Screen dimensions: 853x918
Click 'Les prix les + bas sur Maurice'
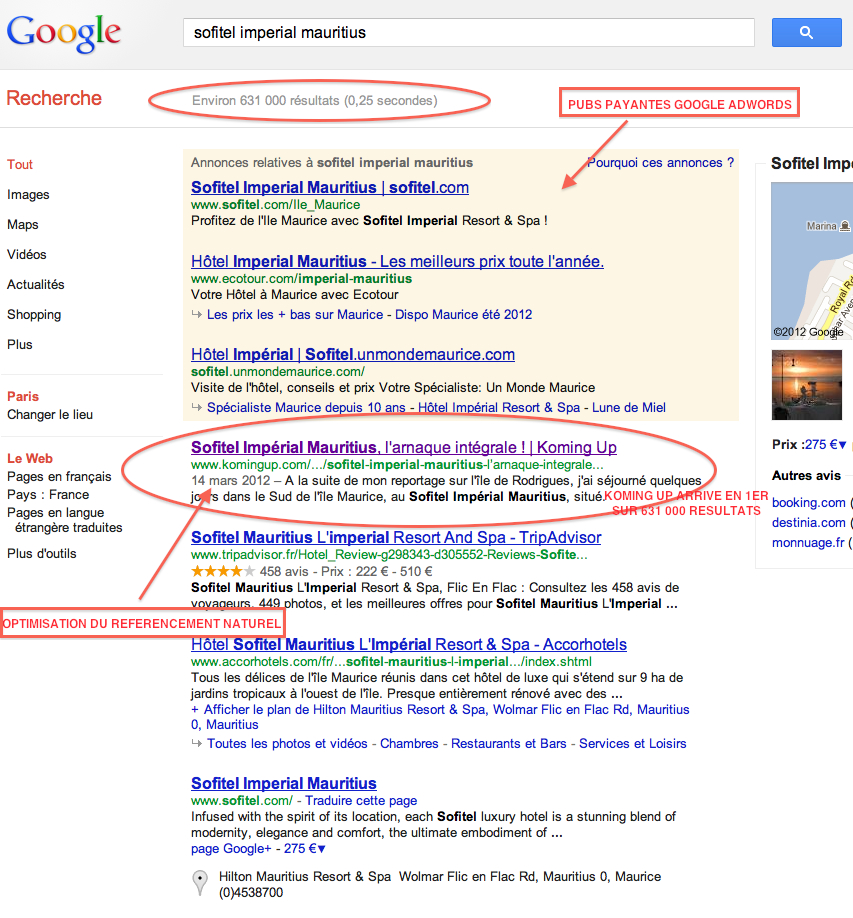[295, 314]
